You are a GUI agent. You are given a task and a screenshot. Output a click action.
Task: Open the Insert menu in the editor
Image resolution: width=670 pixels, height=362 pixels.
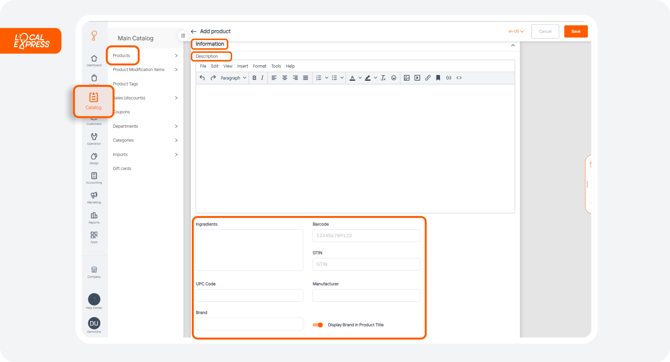coord(242,66)
